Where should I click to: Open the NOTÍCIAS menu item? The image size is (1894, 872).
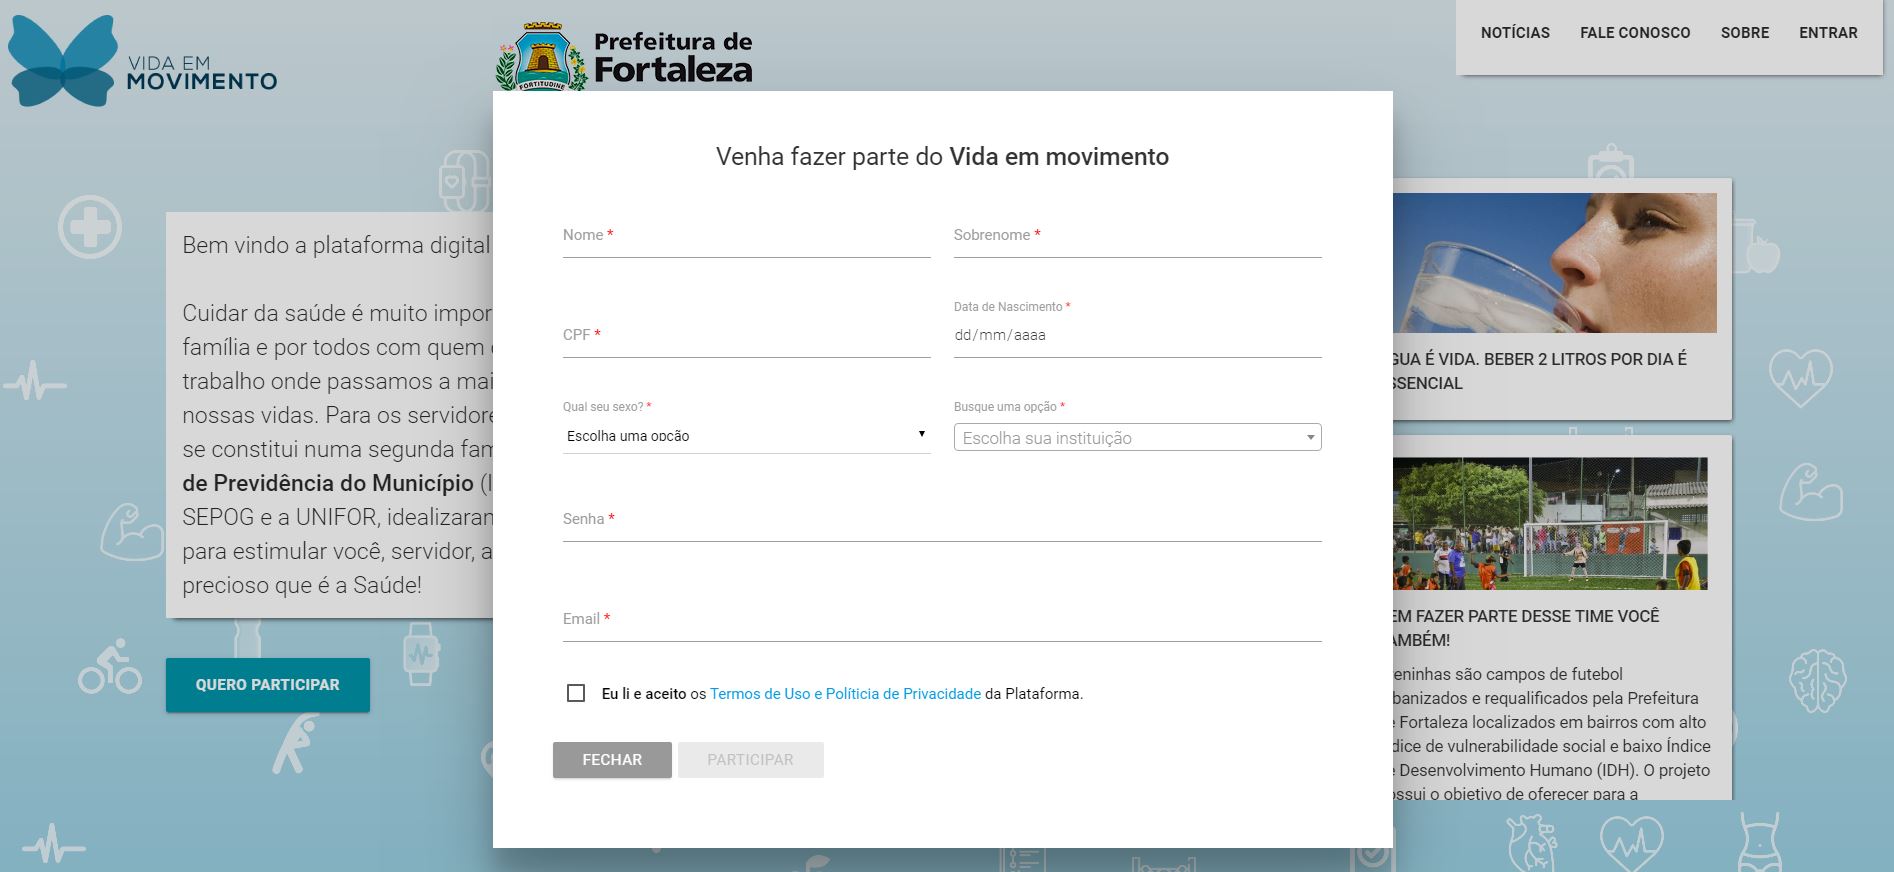pos(1515,33)
